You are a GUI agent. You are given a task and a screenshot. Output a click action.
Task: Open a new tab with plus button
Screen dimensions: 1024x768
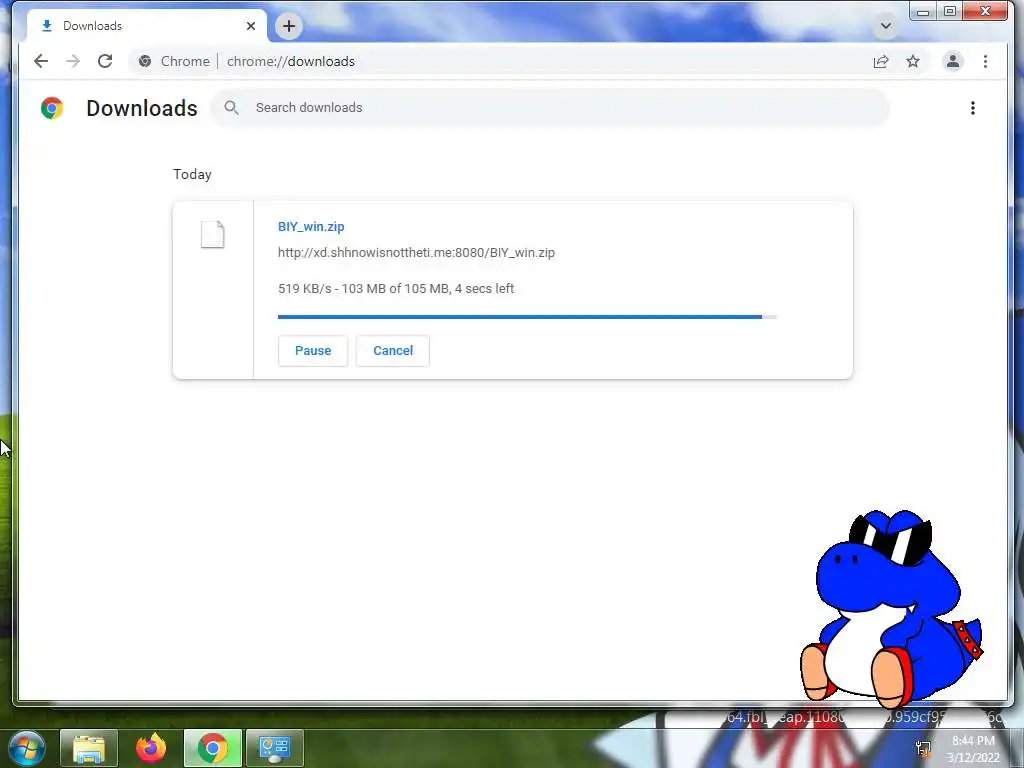point(289,26)
